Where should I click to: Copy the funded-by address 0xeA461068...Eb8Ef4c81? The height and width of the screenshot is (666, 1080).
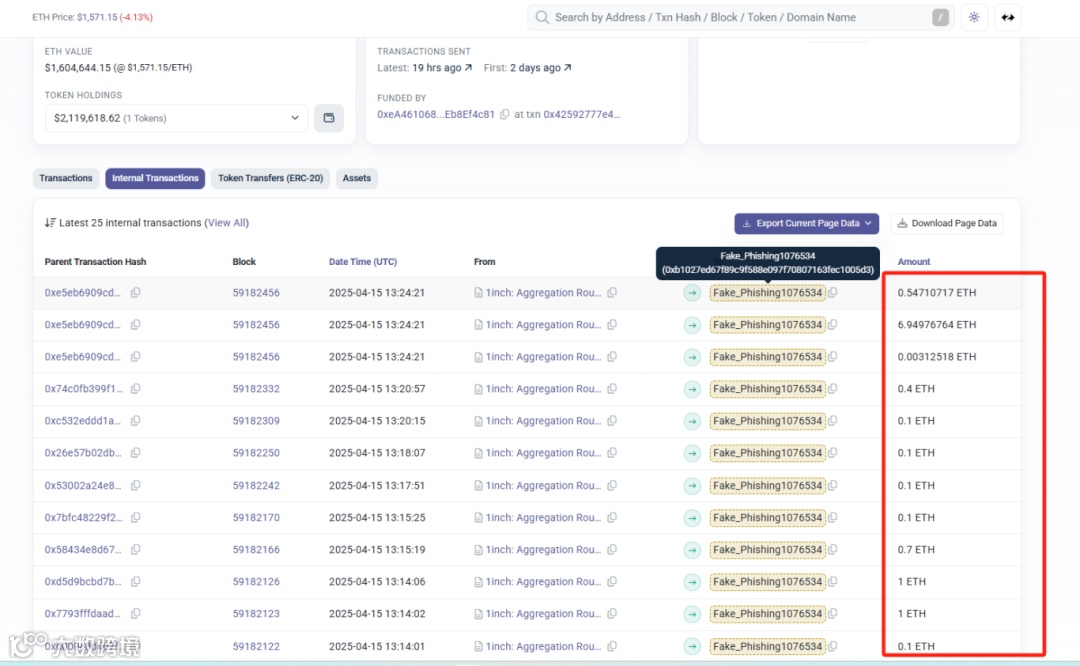[505, 114]
